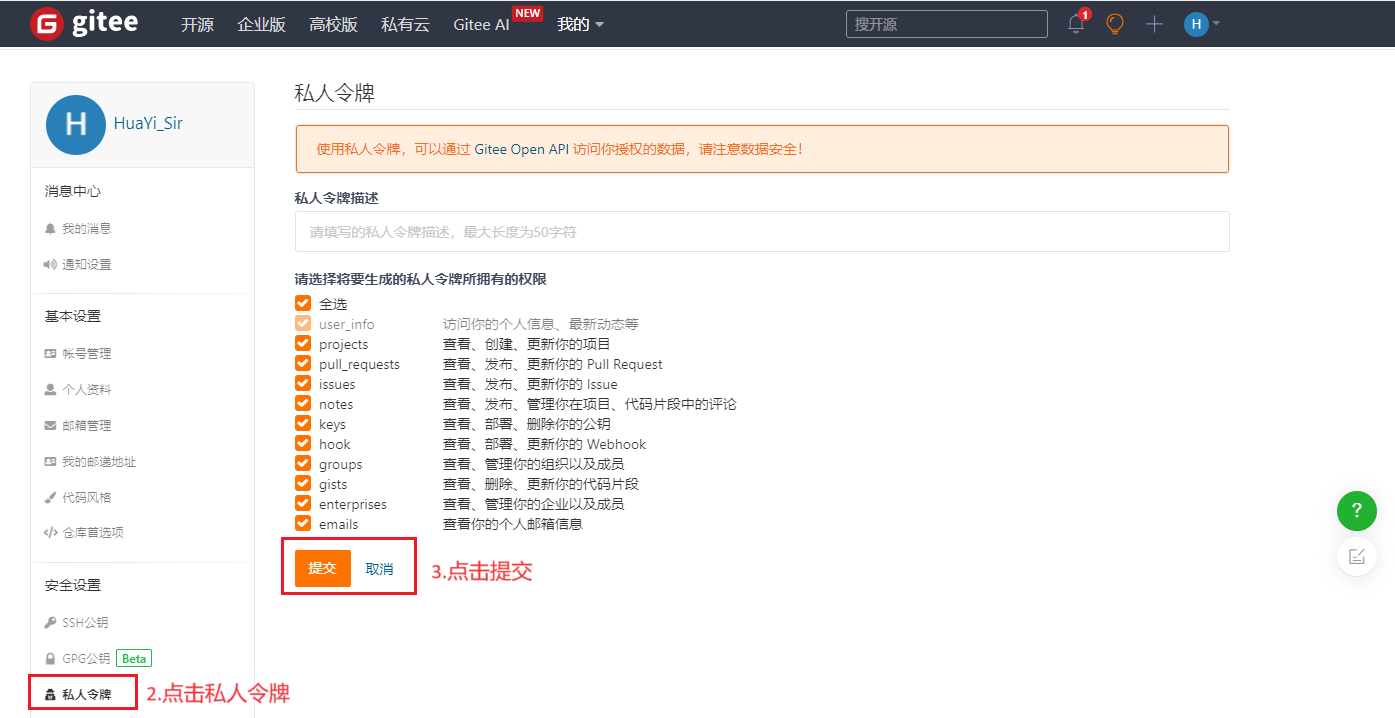Click the 取消 cancel link

tap(379, 569)
